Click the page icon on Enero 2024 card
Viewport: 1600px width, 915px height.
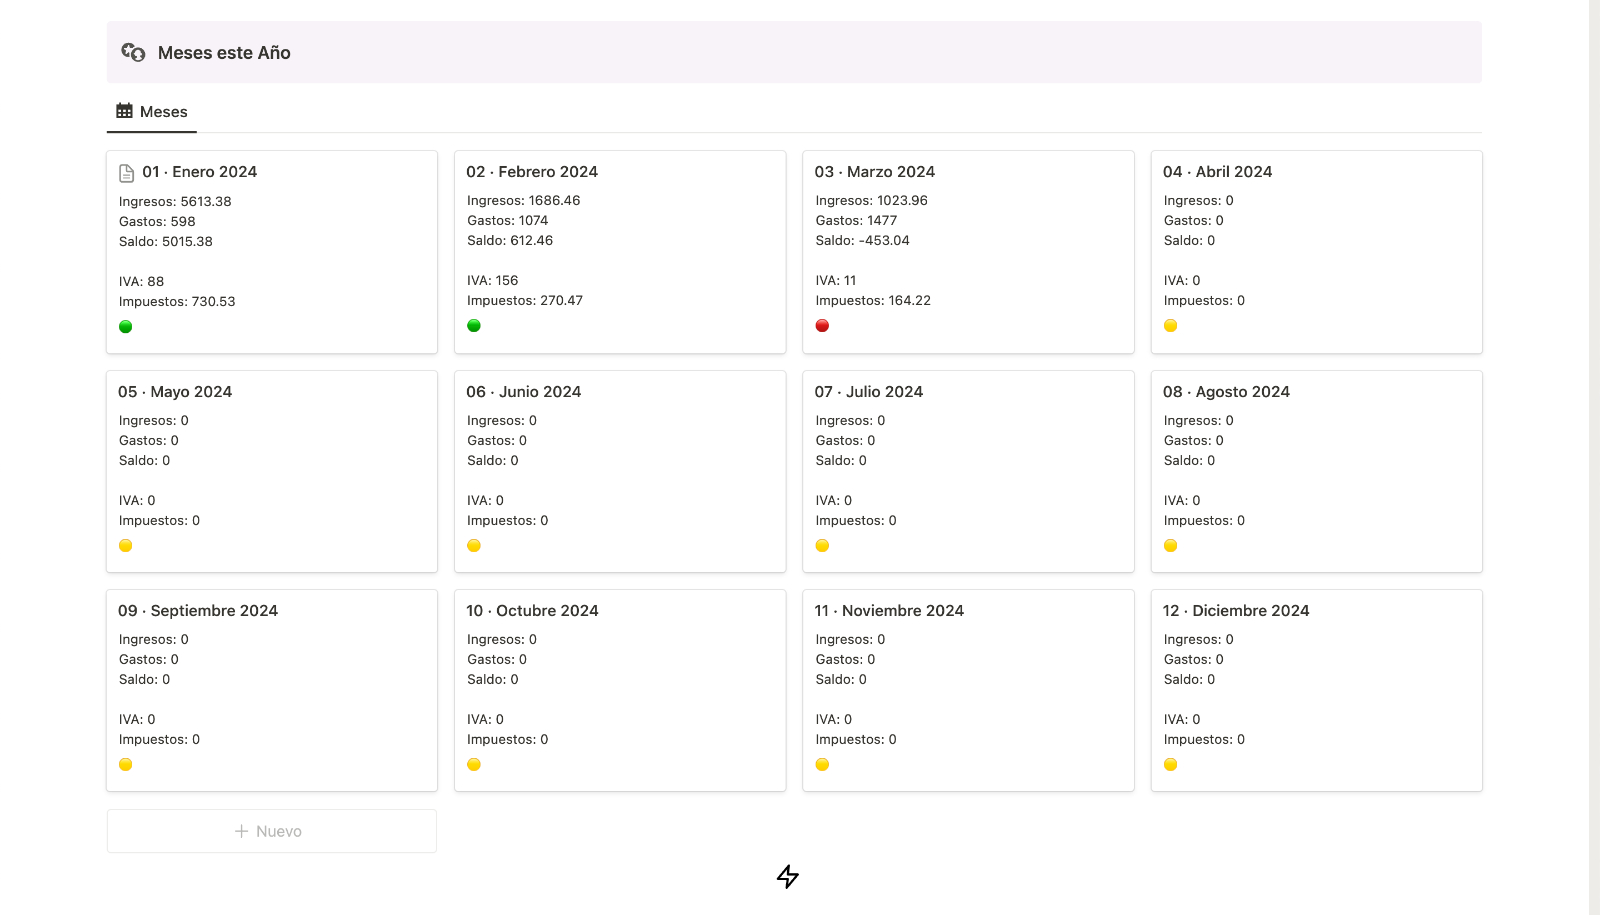[x=127, y=173]
